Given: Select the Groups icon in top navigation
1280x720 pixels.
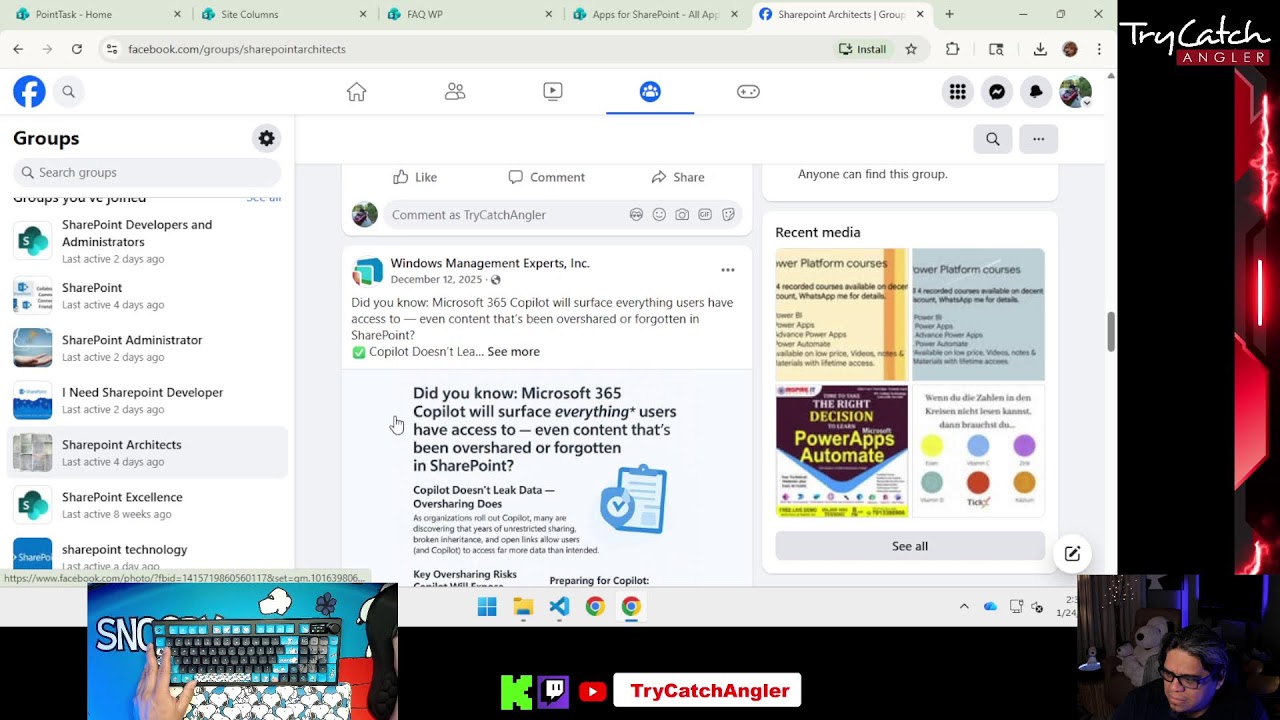Looking at the screenshot, I should pyautogui.click(x=650, y=92).
